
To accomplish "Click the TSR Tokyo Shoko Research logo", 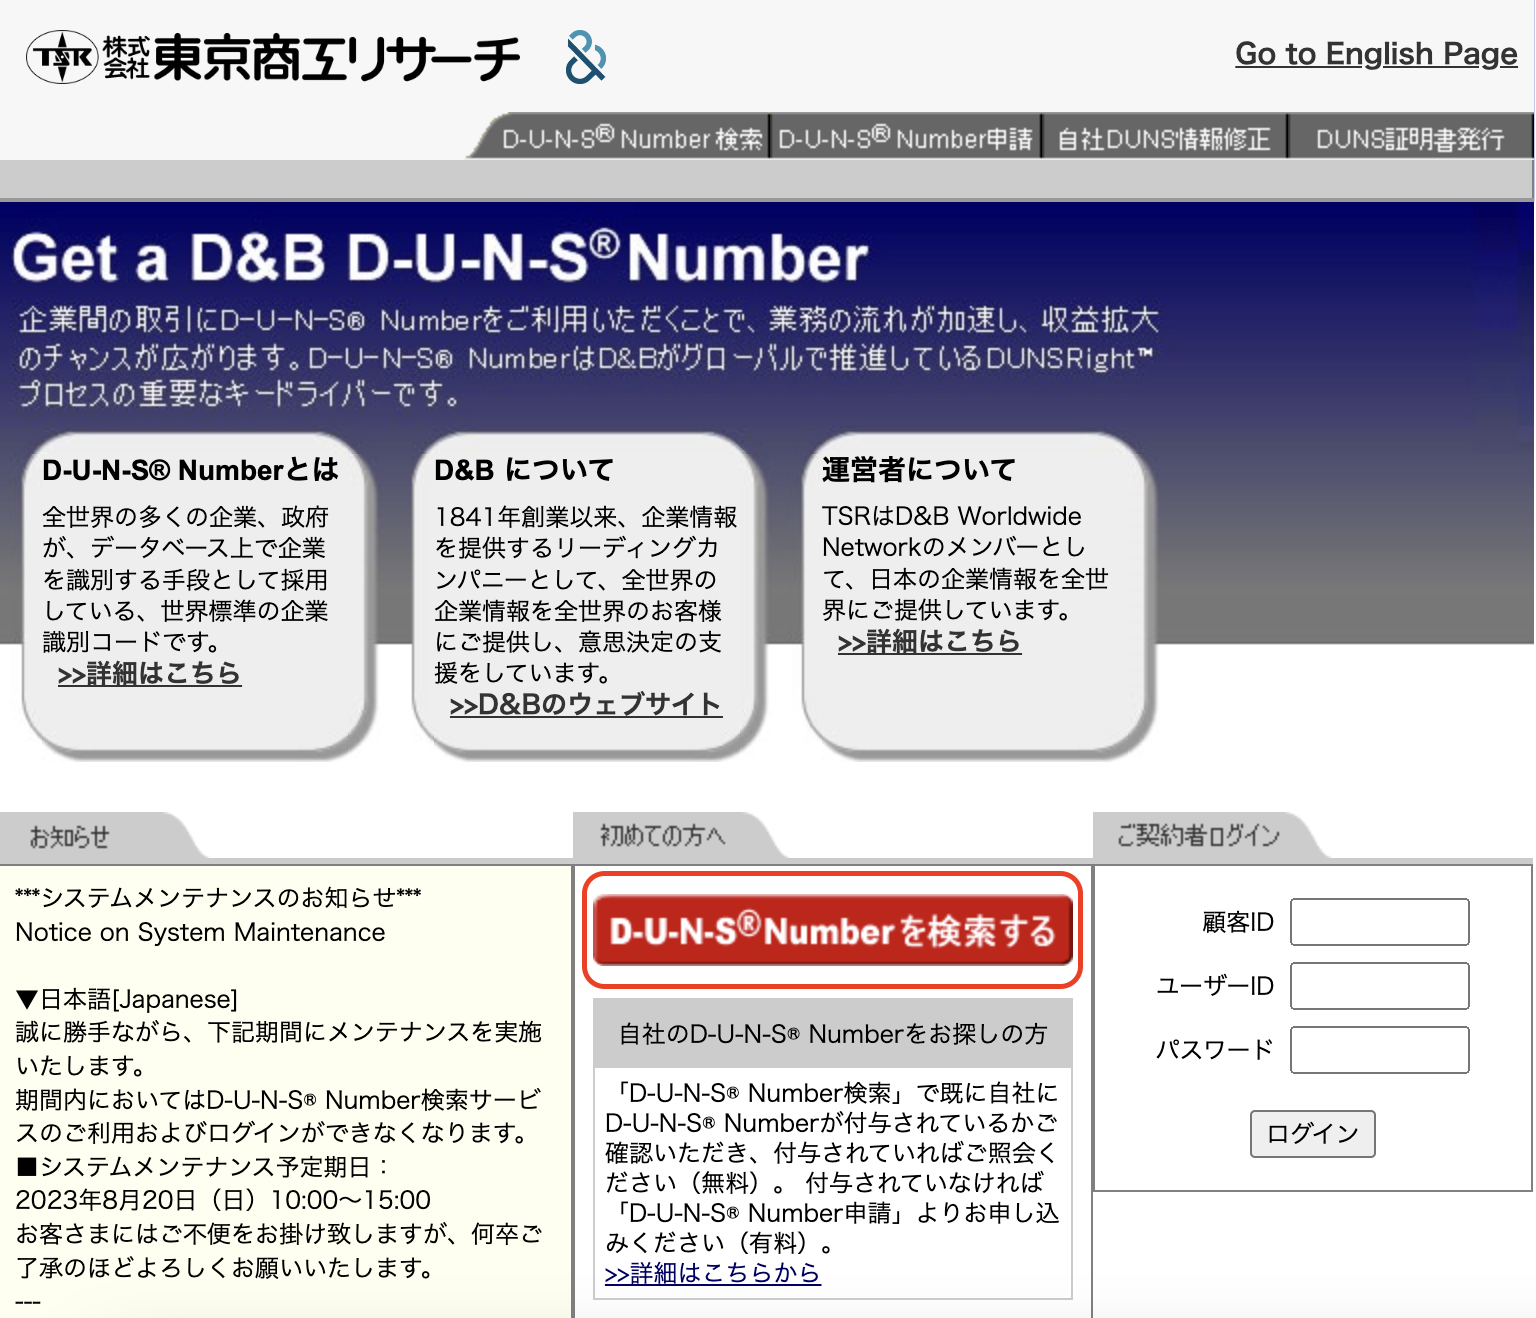I will click(x=273, y=57).
